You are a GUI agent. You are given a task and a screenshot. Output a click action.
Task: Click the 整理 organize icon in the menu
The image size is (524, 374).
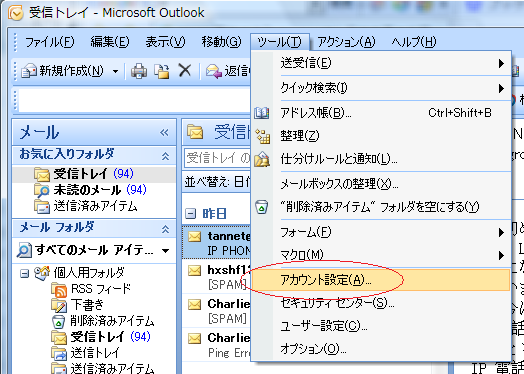click(262, 136)
